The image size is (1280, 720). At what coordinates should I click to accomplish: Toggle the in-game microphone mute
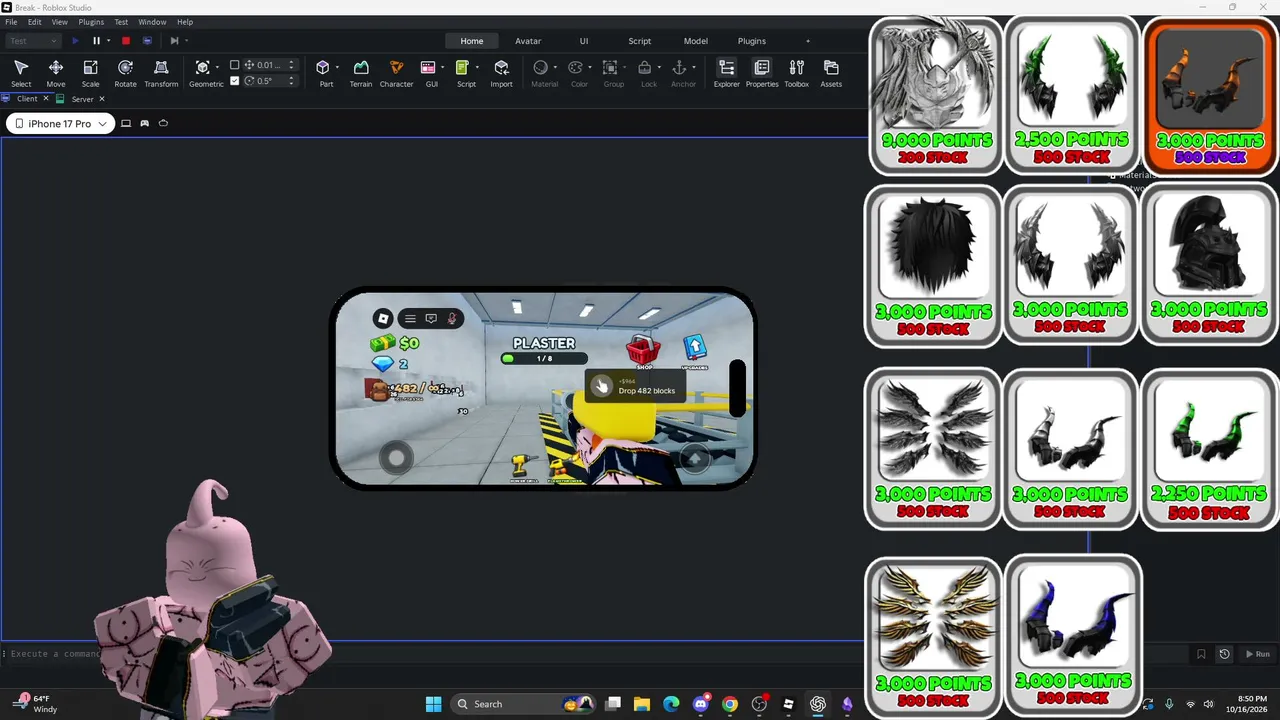(x=452, y=319)
